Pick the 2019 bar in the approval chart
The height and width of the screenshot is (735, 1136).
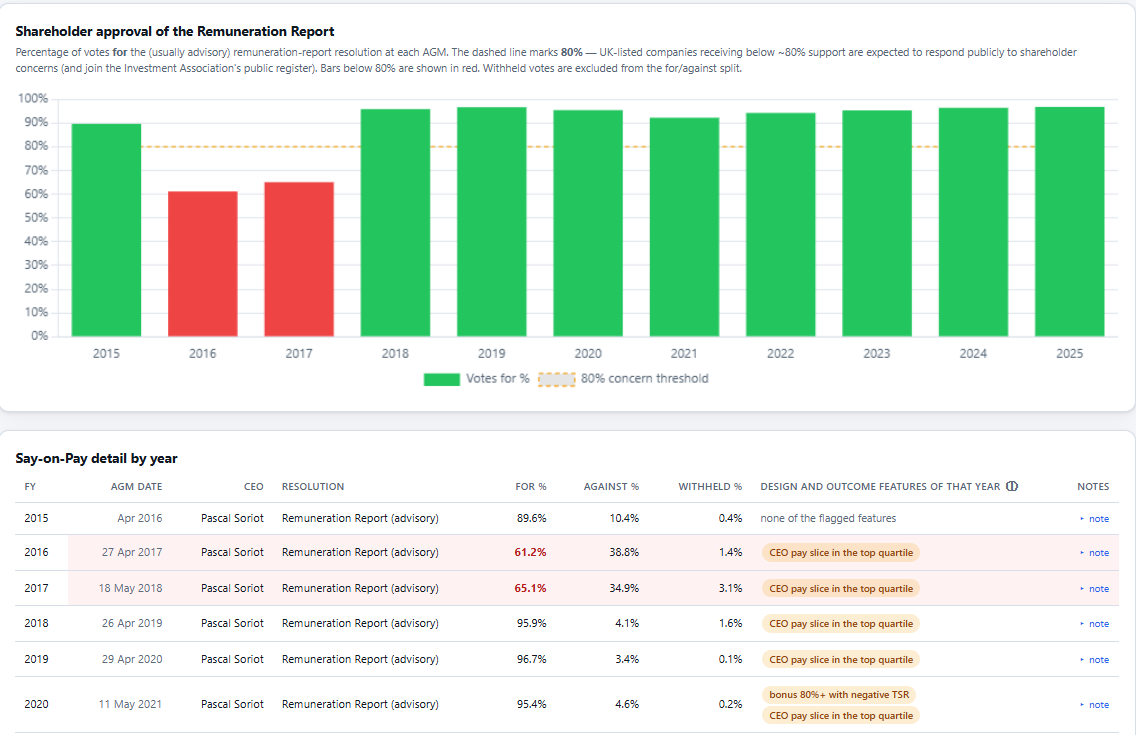[492, 222]
